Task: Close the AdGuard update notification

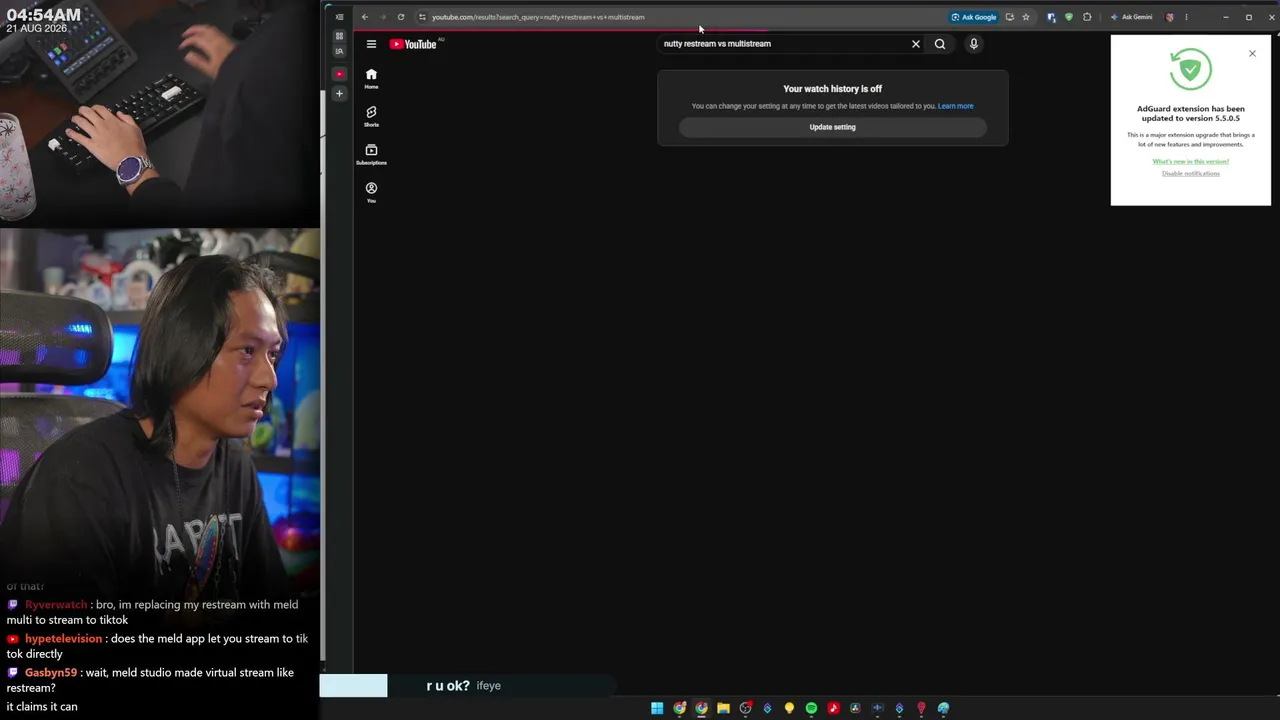Action: [x=1252, y=53]
